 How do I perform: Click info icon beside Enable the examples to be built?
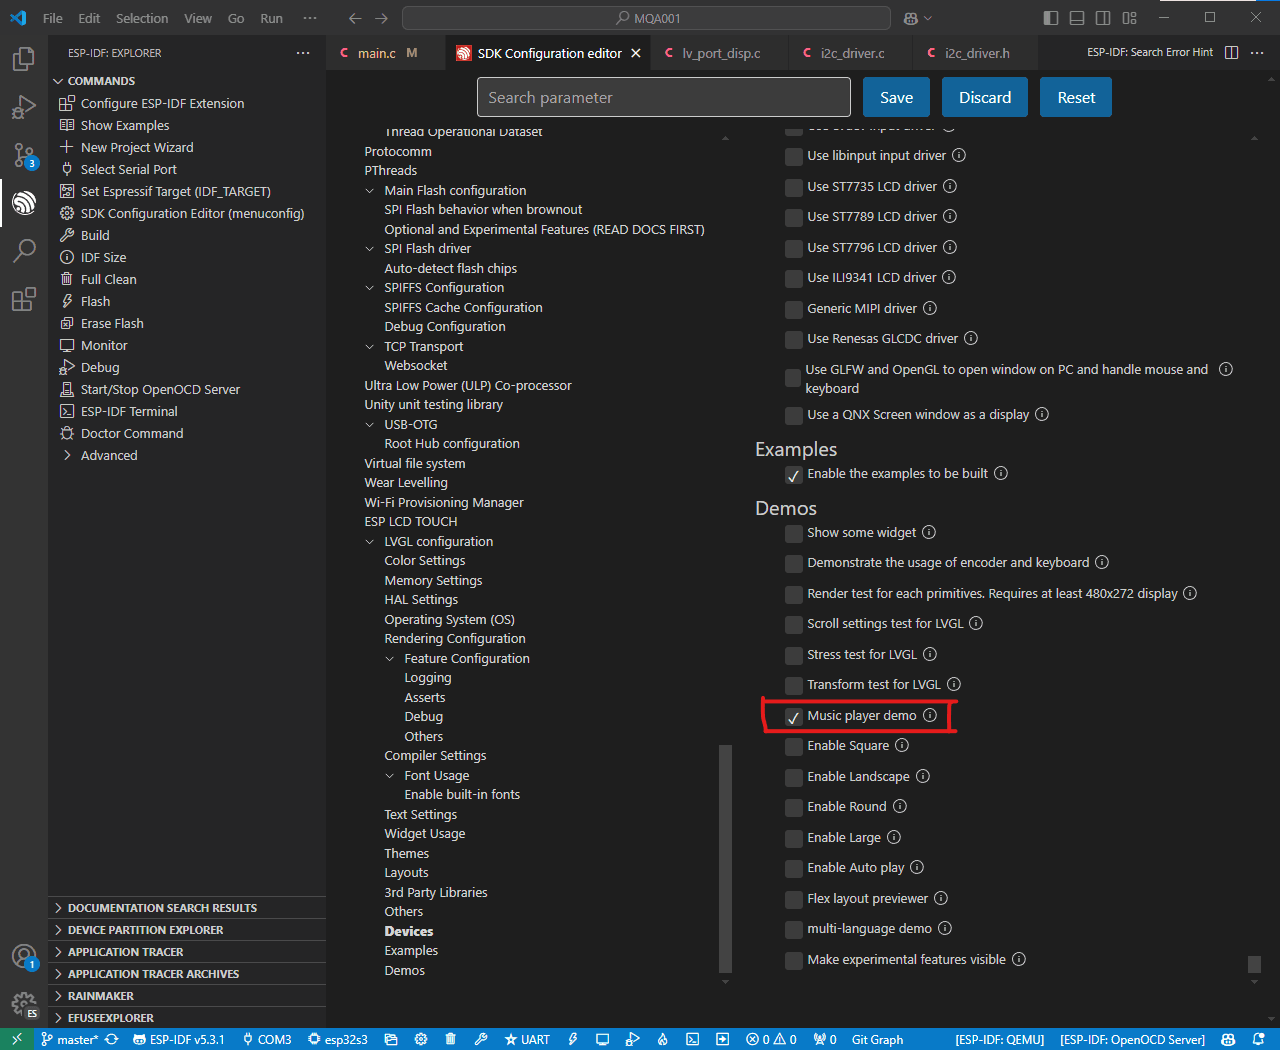click(1001, 473)
